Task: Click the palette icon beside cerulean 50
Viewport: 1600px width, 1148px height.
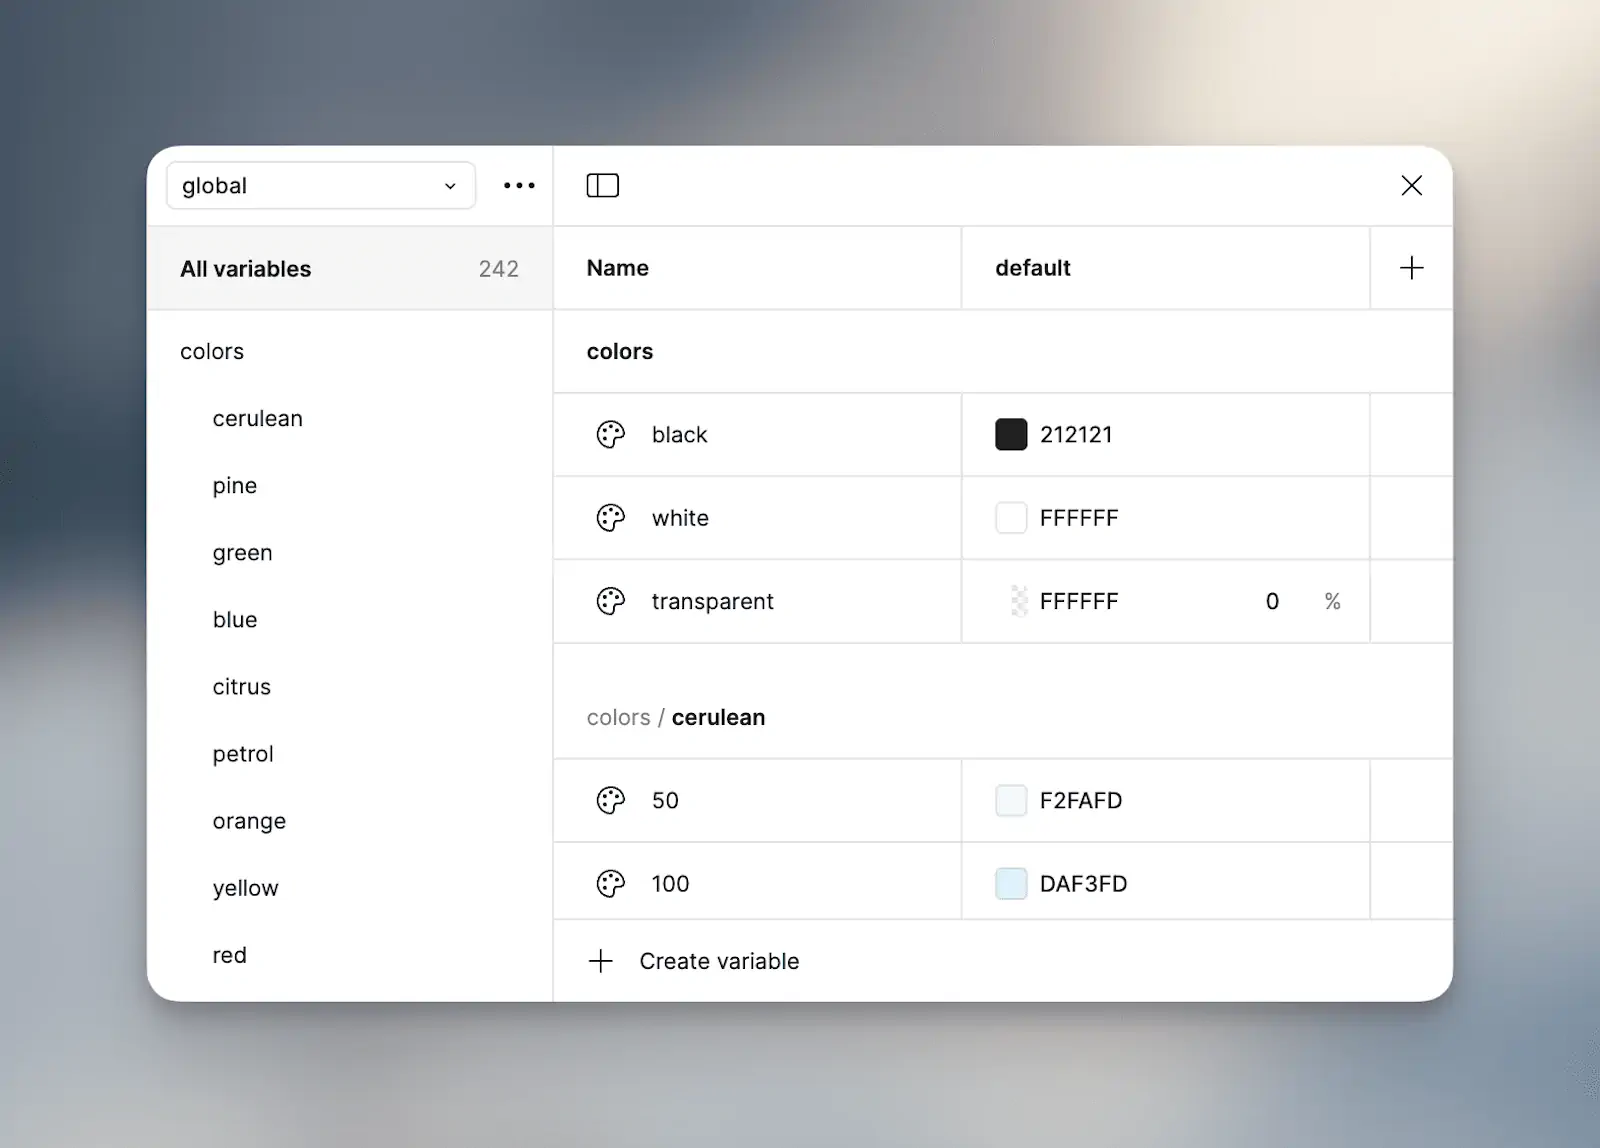Action: pos(611,800)
